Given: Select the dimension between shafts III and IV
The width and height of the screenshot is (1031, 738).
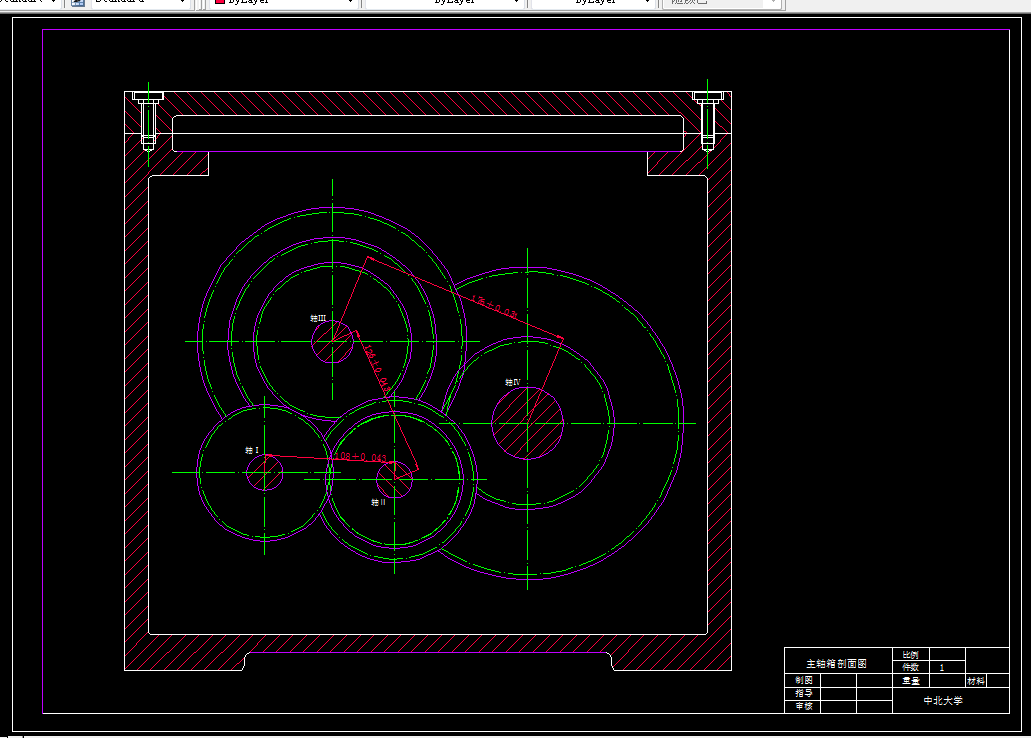Looking at the screenshot, I should pos(494,307).
